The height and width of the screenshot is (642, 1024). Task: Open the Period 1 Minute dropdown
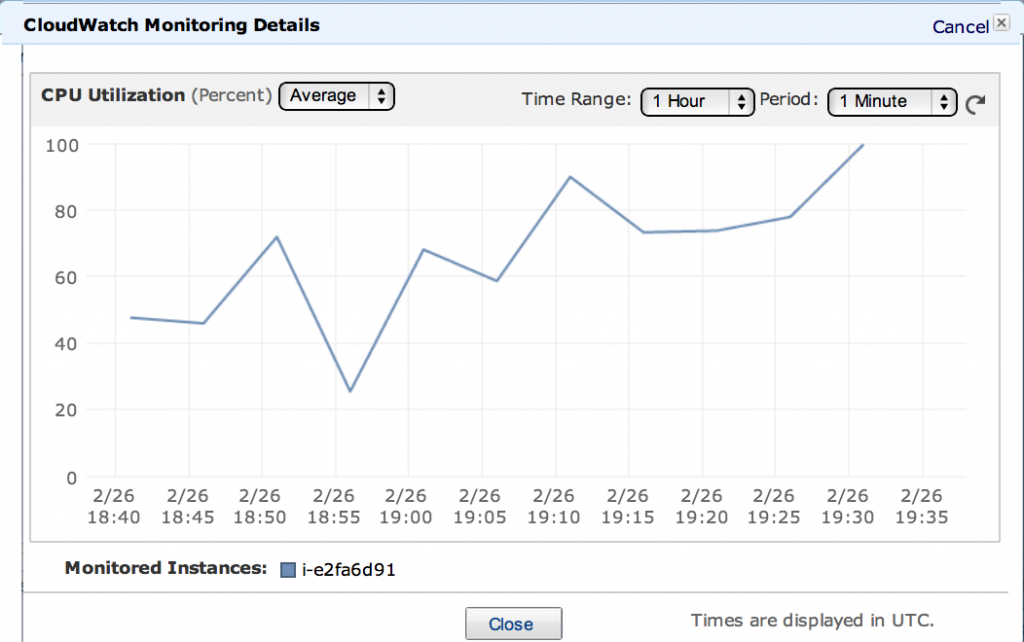tap(892, 102)
